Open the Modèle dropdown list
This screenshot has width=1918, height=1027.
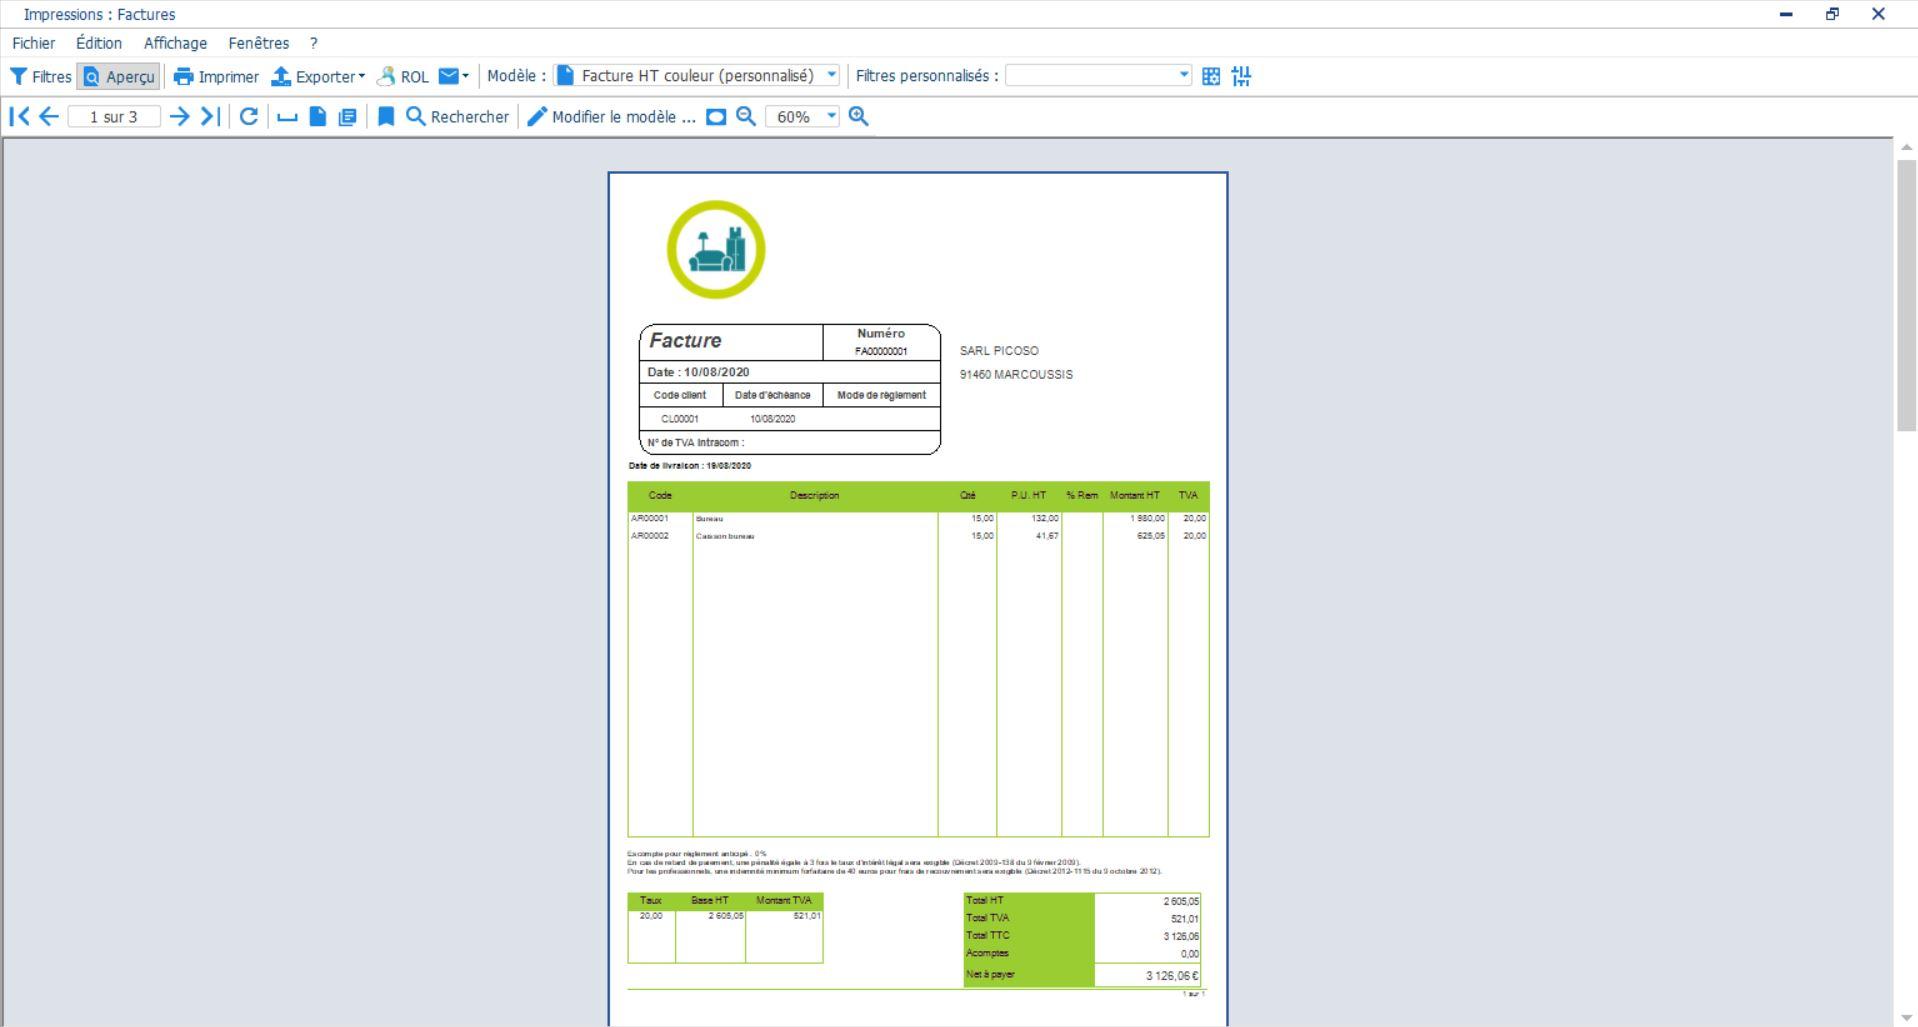click(833, 74)
